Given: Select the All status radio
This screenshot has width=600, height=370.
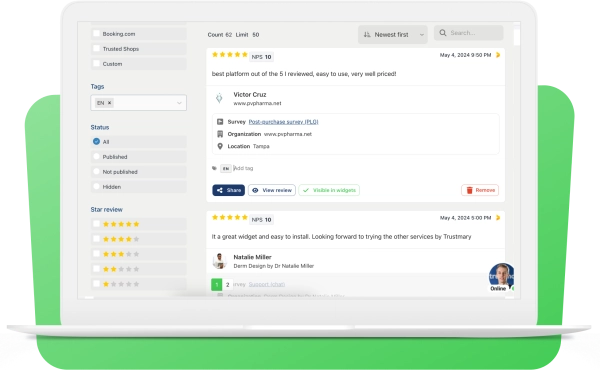Looking at the screenshot, I should click(x=96, y=142).
